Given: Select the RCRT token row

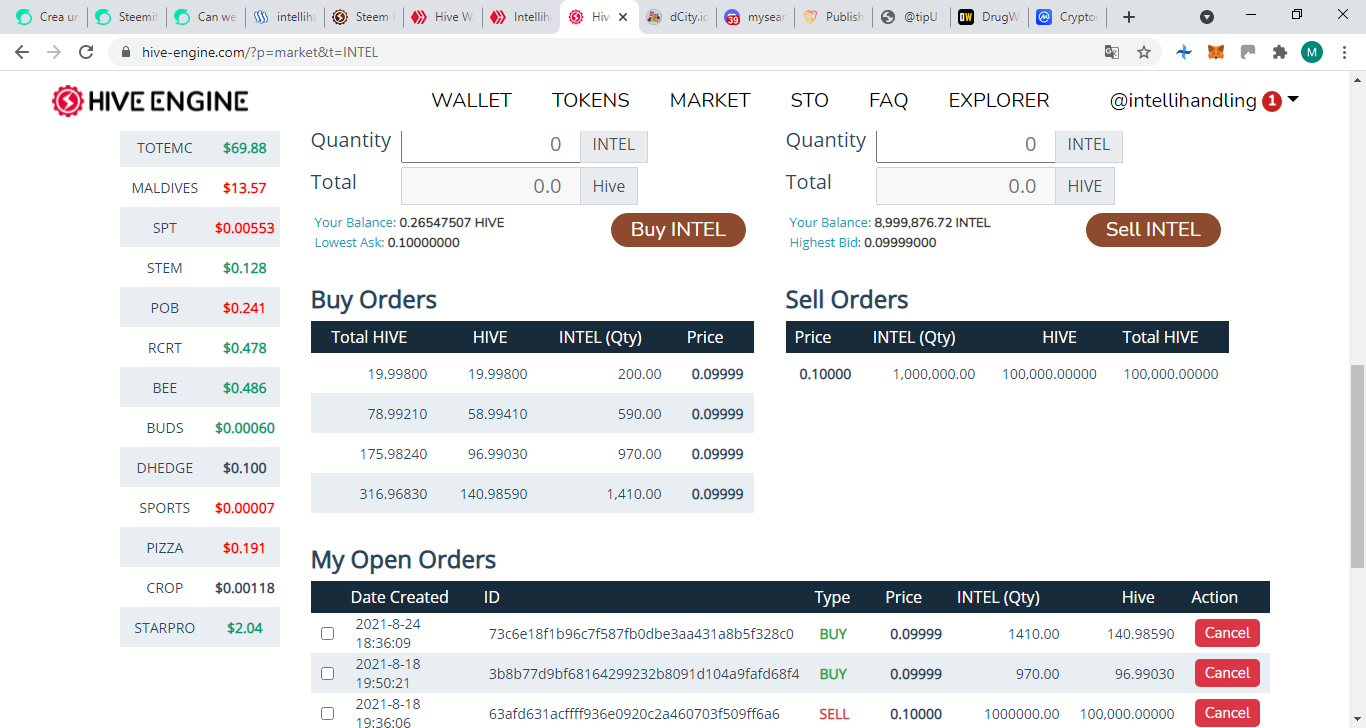Looking at the screenshot, I should (200, 348).
